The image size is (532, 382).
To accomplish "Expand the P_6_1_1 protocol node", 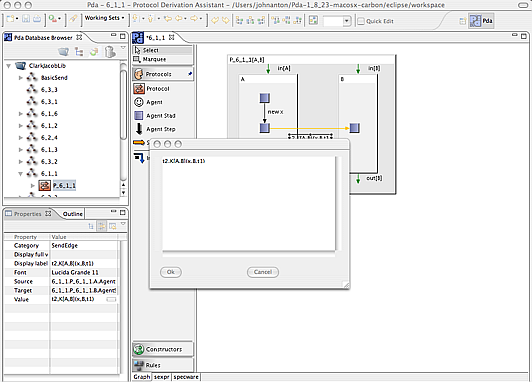I will pyautogui.click(x=33, y=186).
